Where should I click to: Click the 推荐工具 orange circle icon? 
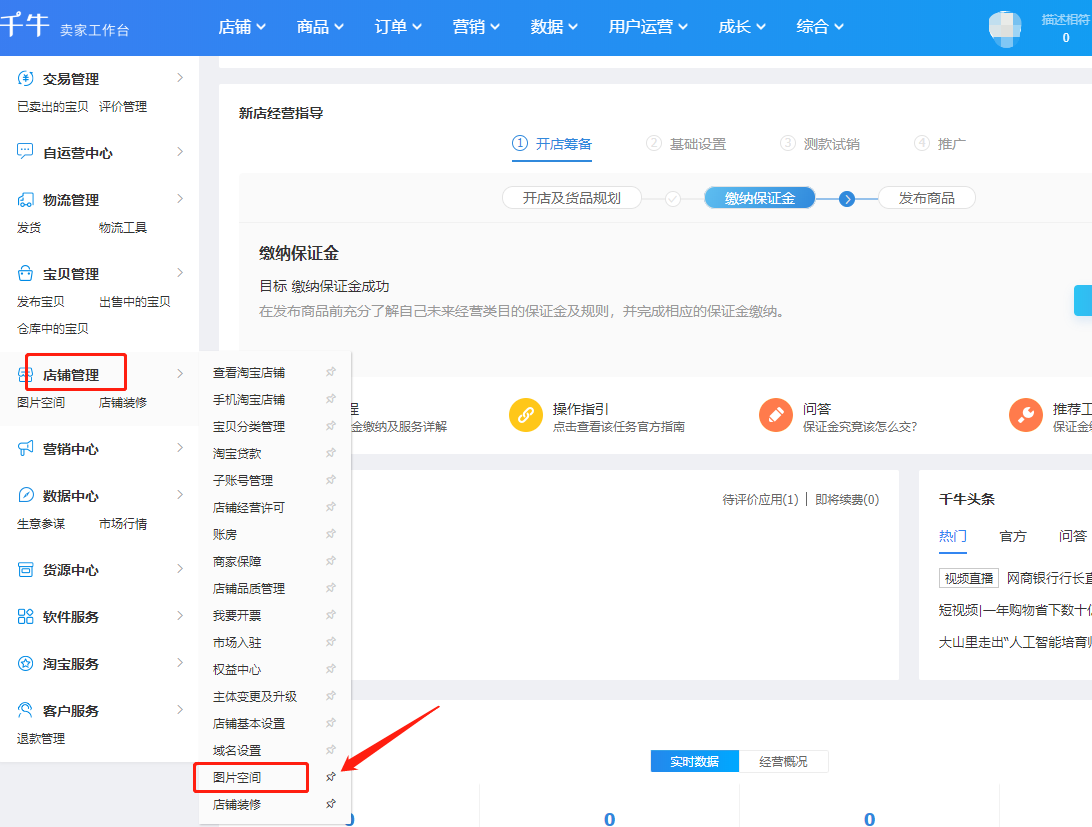click(1025, 413)
